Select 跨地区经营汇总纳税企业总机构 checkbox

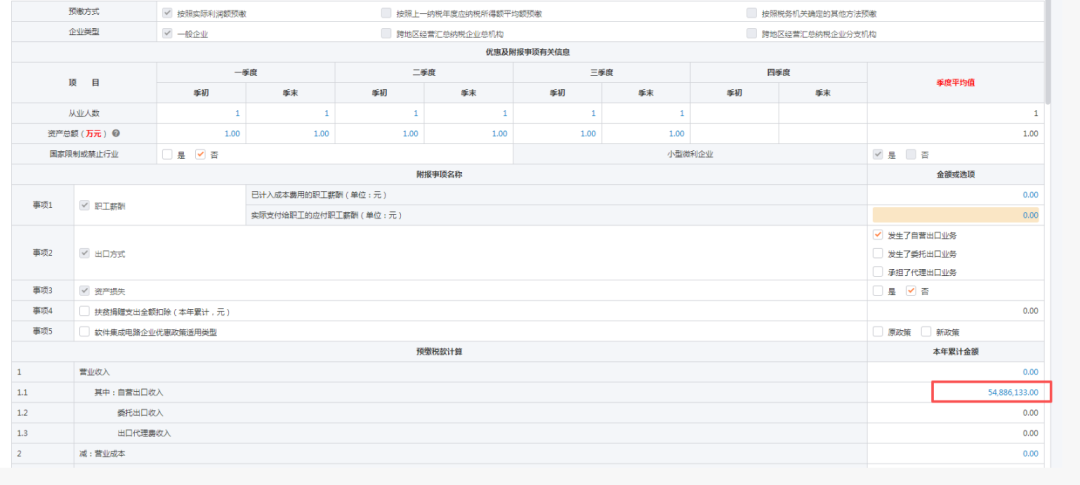point(386,33)
